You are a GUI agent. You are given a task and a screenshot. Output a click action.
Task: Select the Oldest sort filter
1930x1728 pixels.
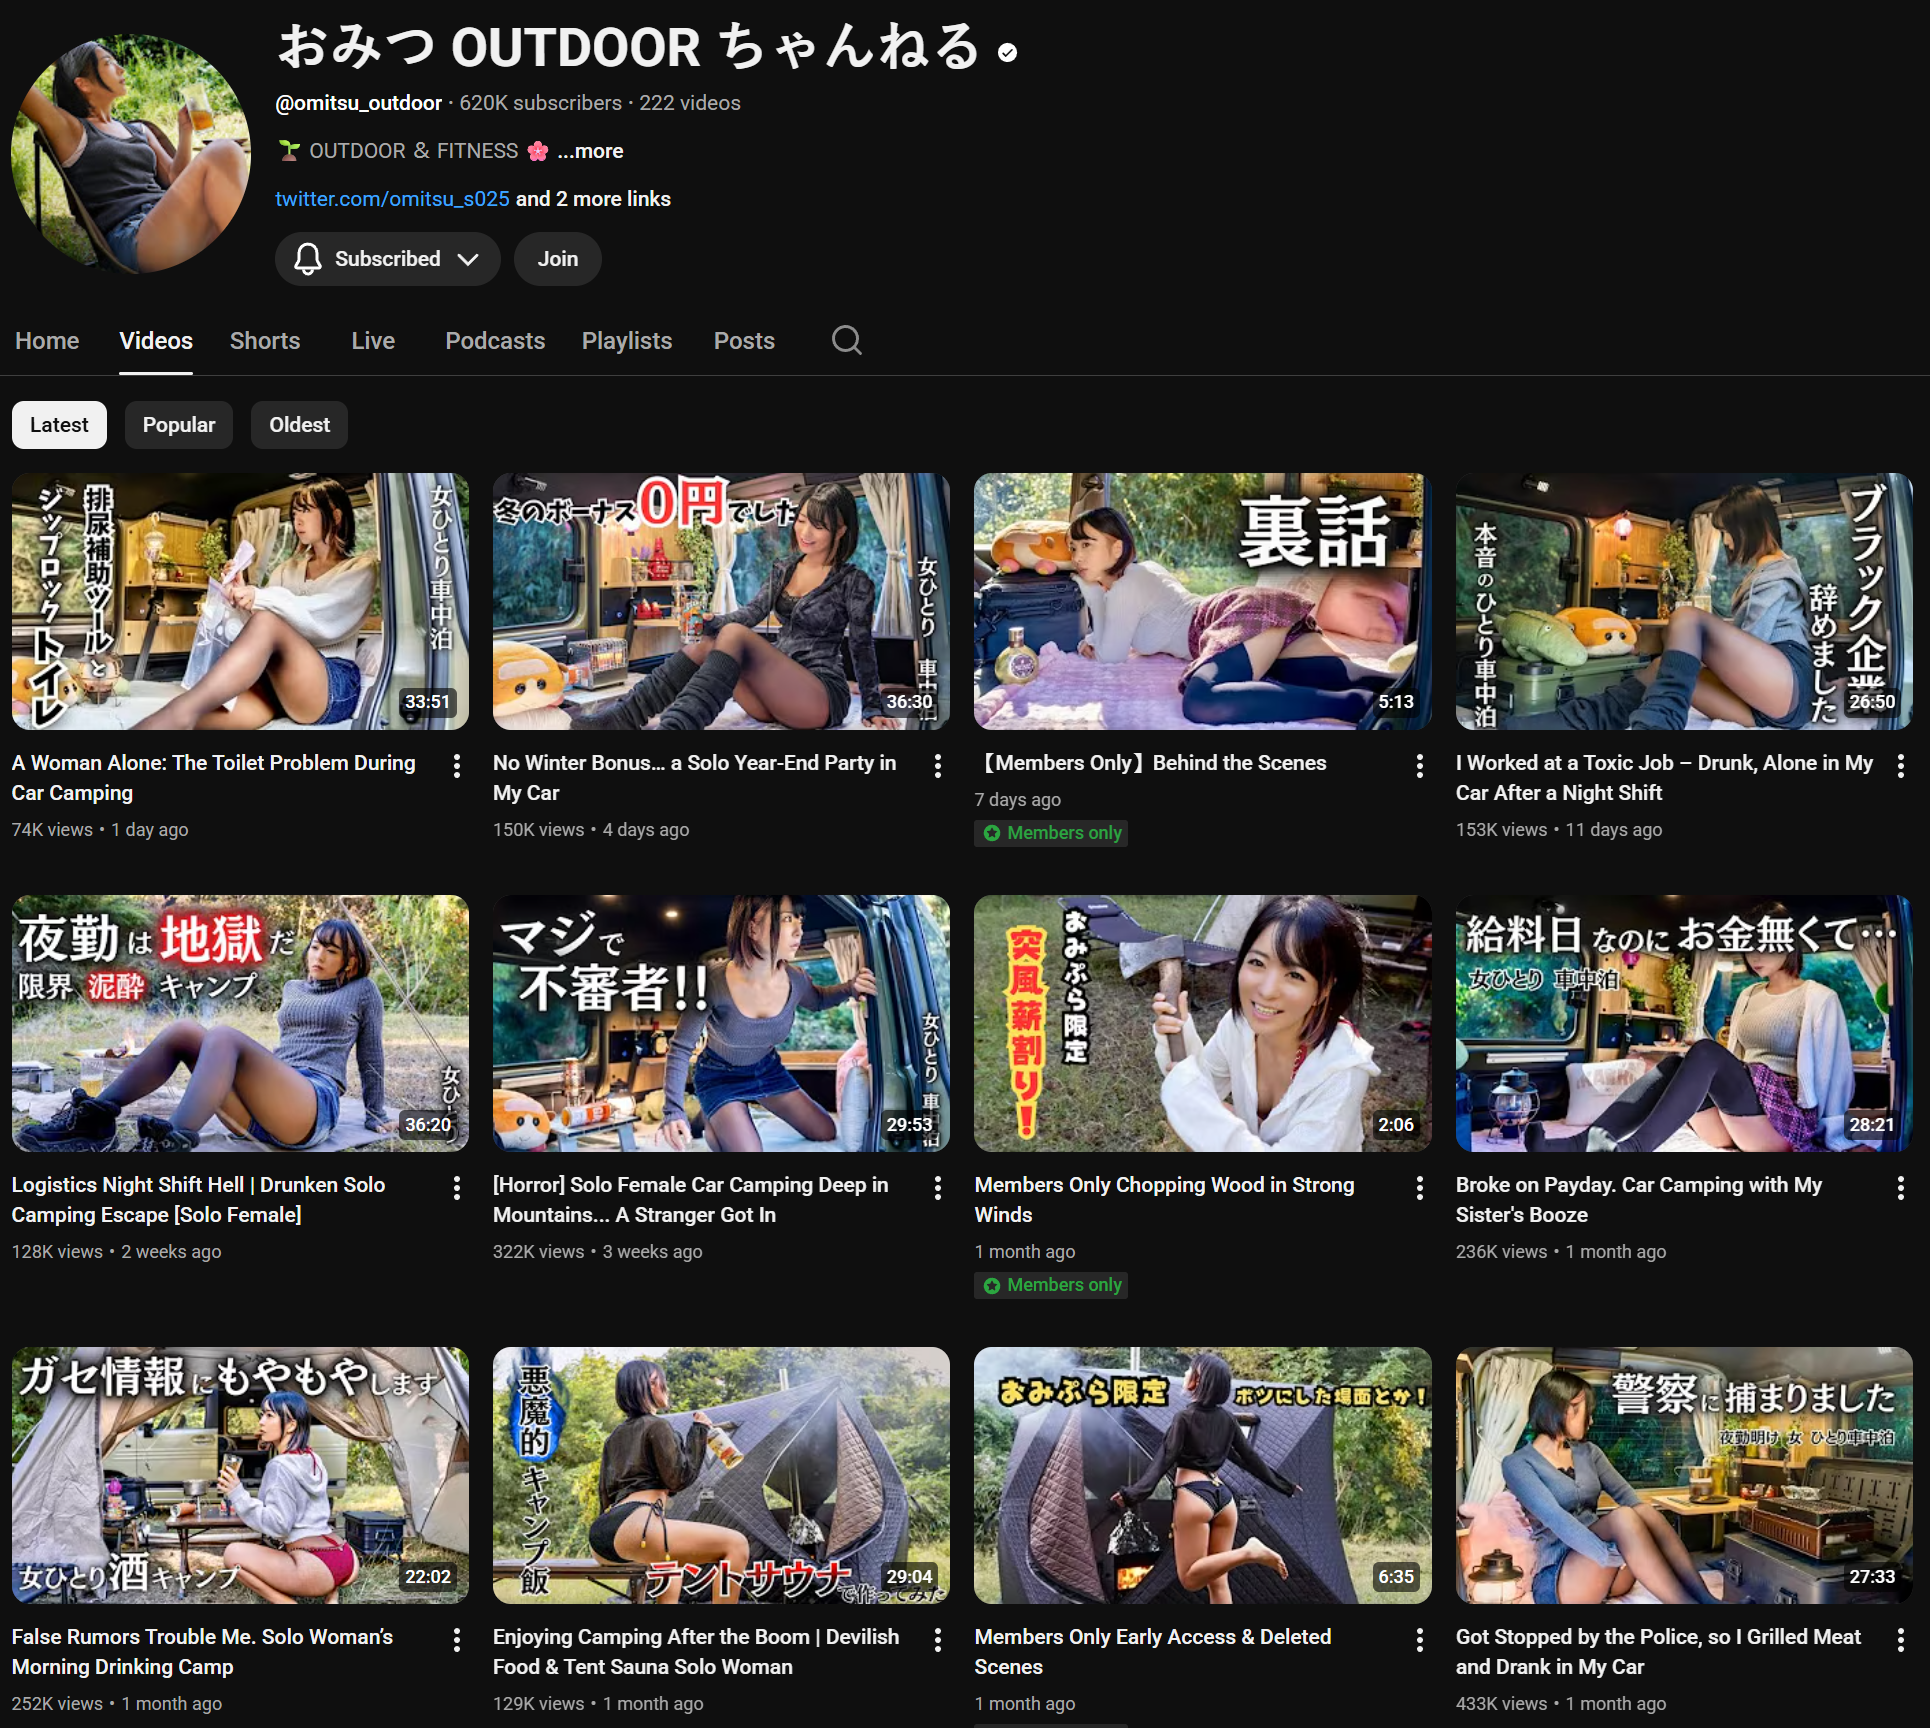(299, 425)
